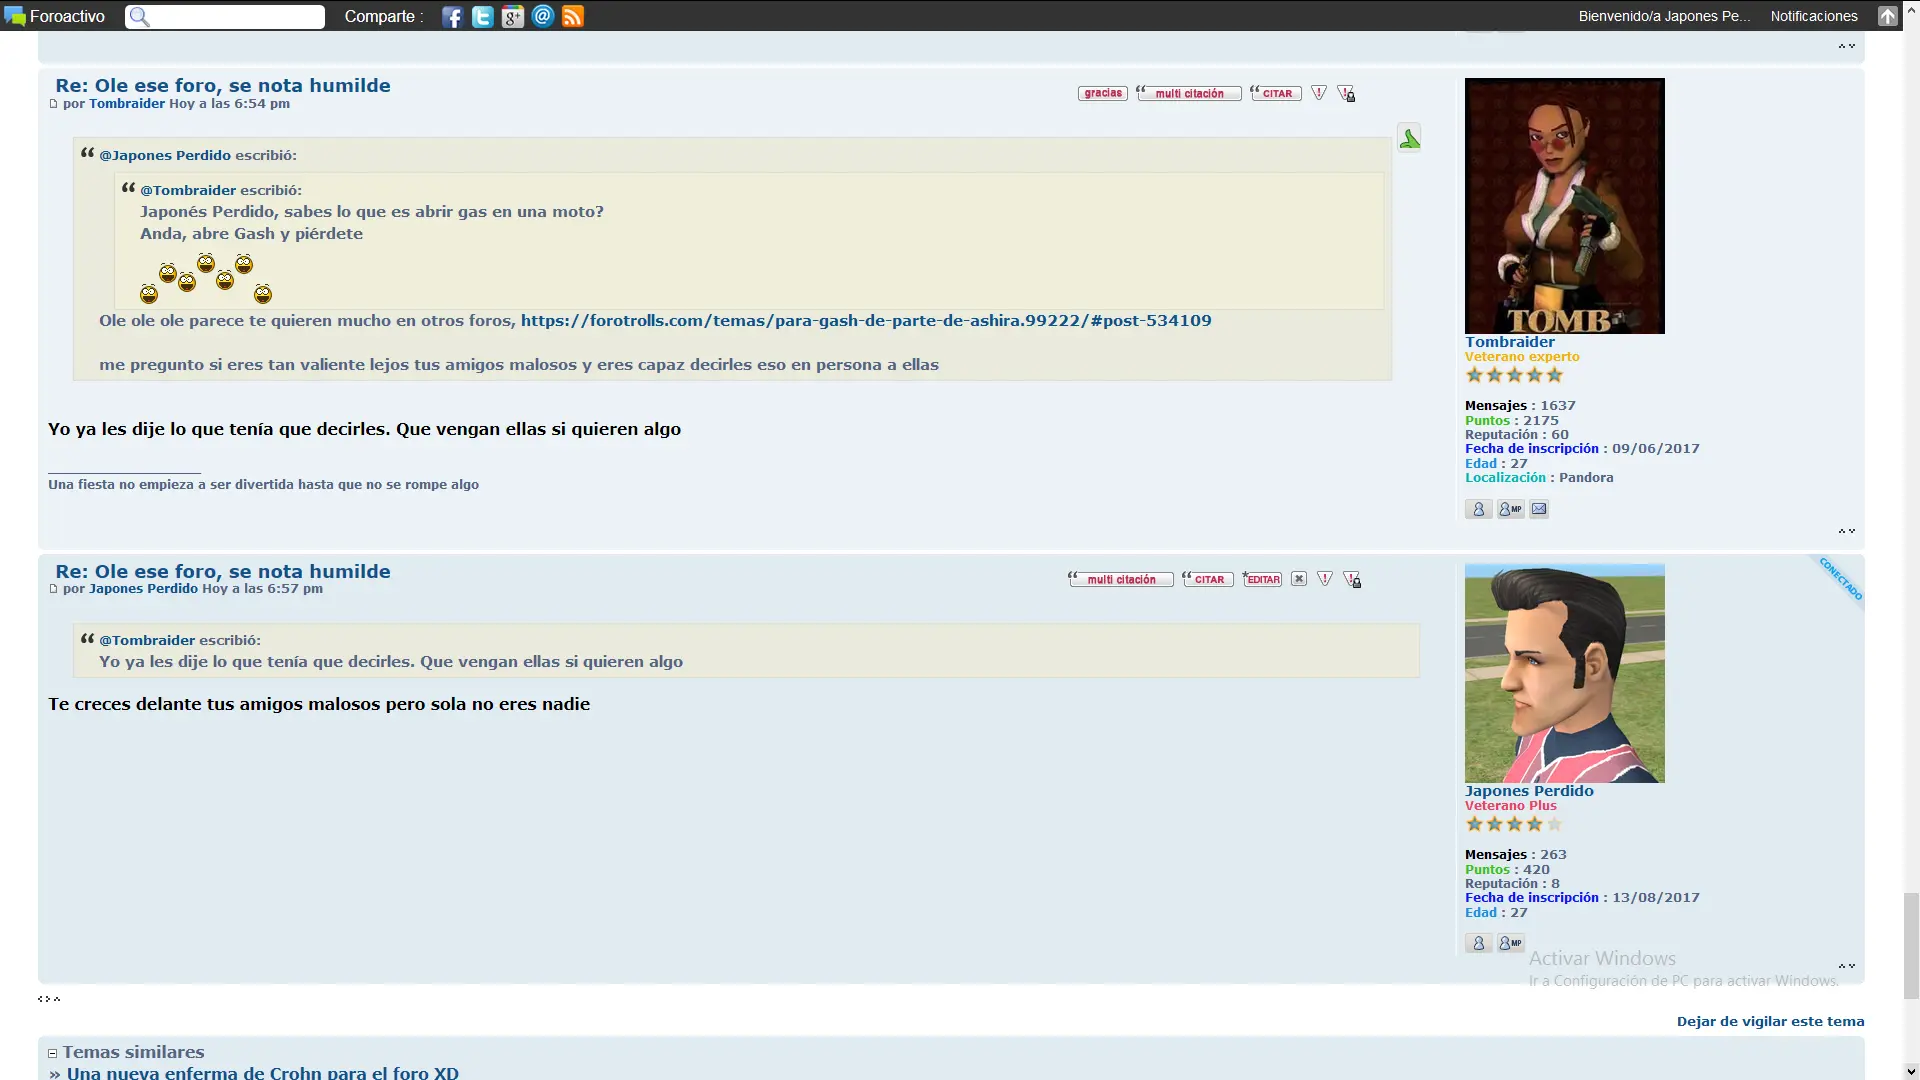1920x1080 pixels.
Task: Open 'Una nueva enferma de Crohn' topic
Action: click(263, 1073)
